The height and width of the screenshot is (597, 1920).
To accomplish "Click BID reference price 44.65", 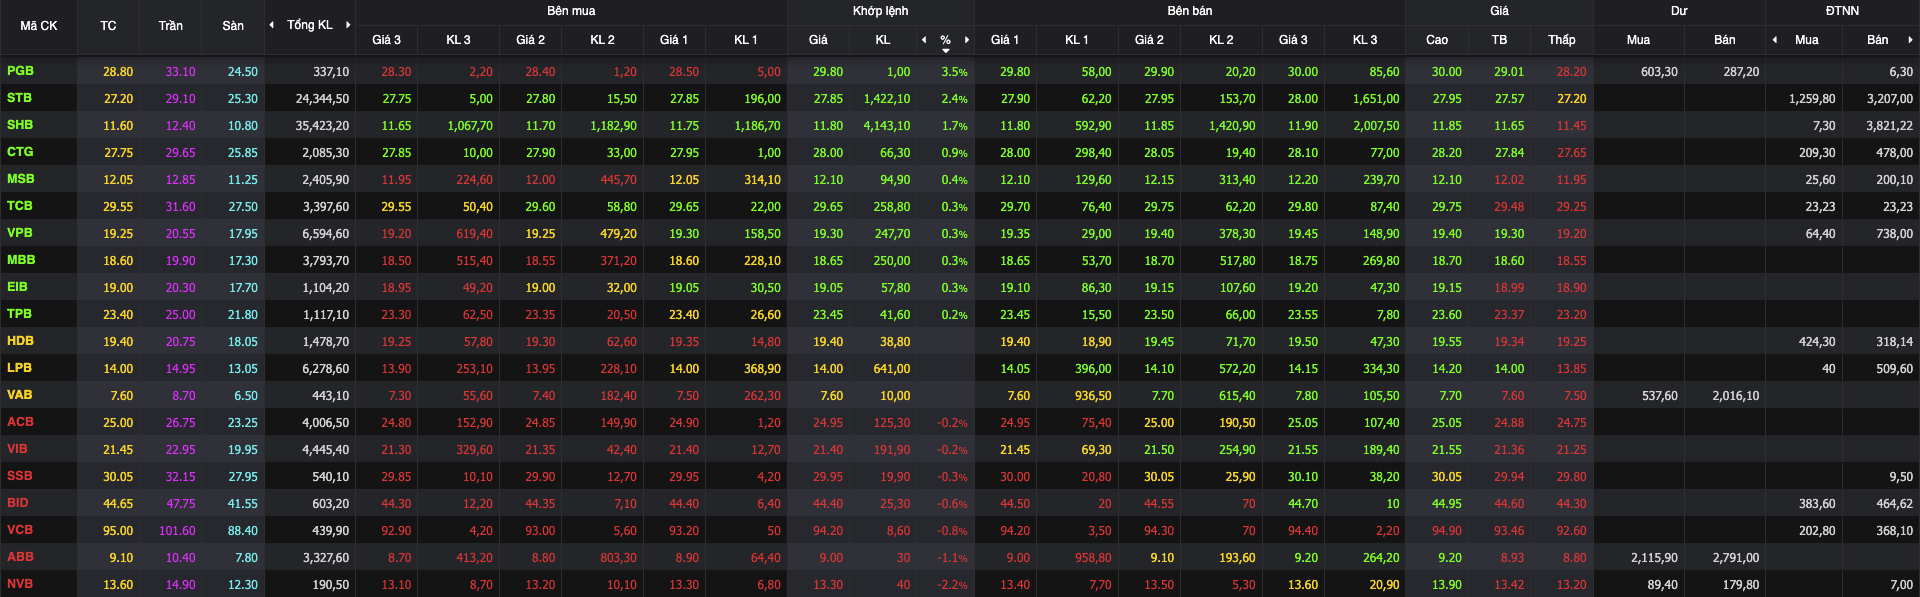I will [x=118, y=504].
